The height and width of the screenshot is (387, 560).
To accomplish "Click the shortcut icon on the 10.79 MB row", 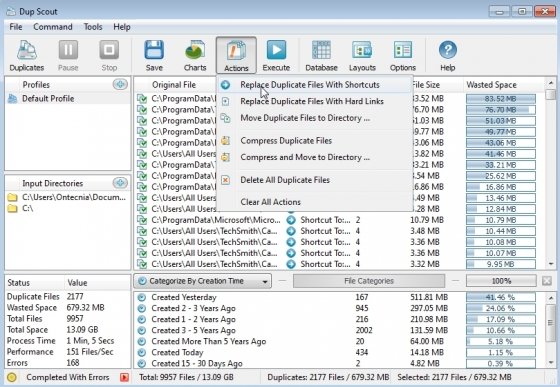I will point(291,220).
